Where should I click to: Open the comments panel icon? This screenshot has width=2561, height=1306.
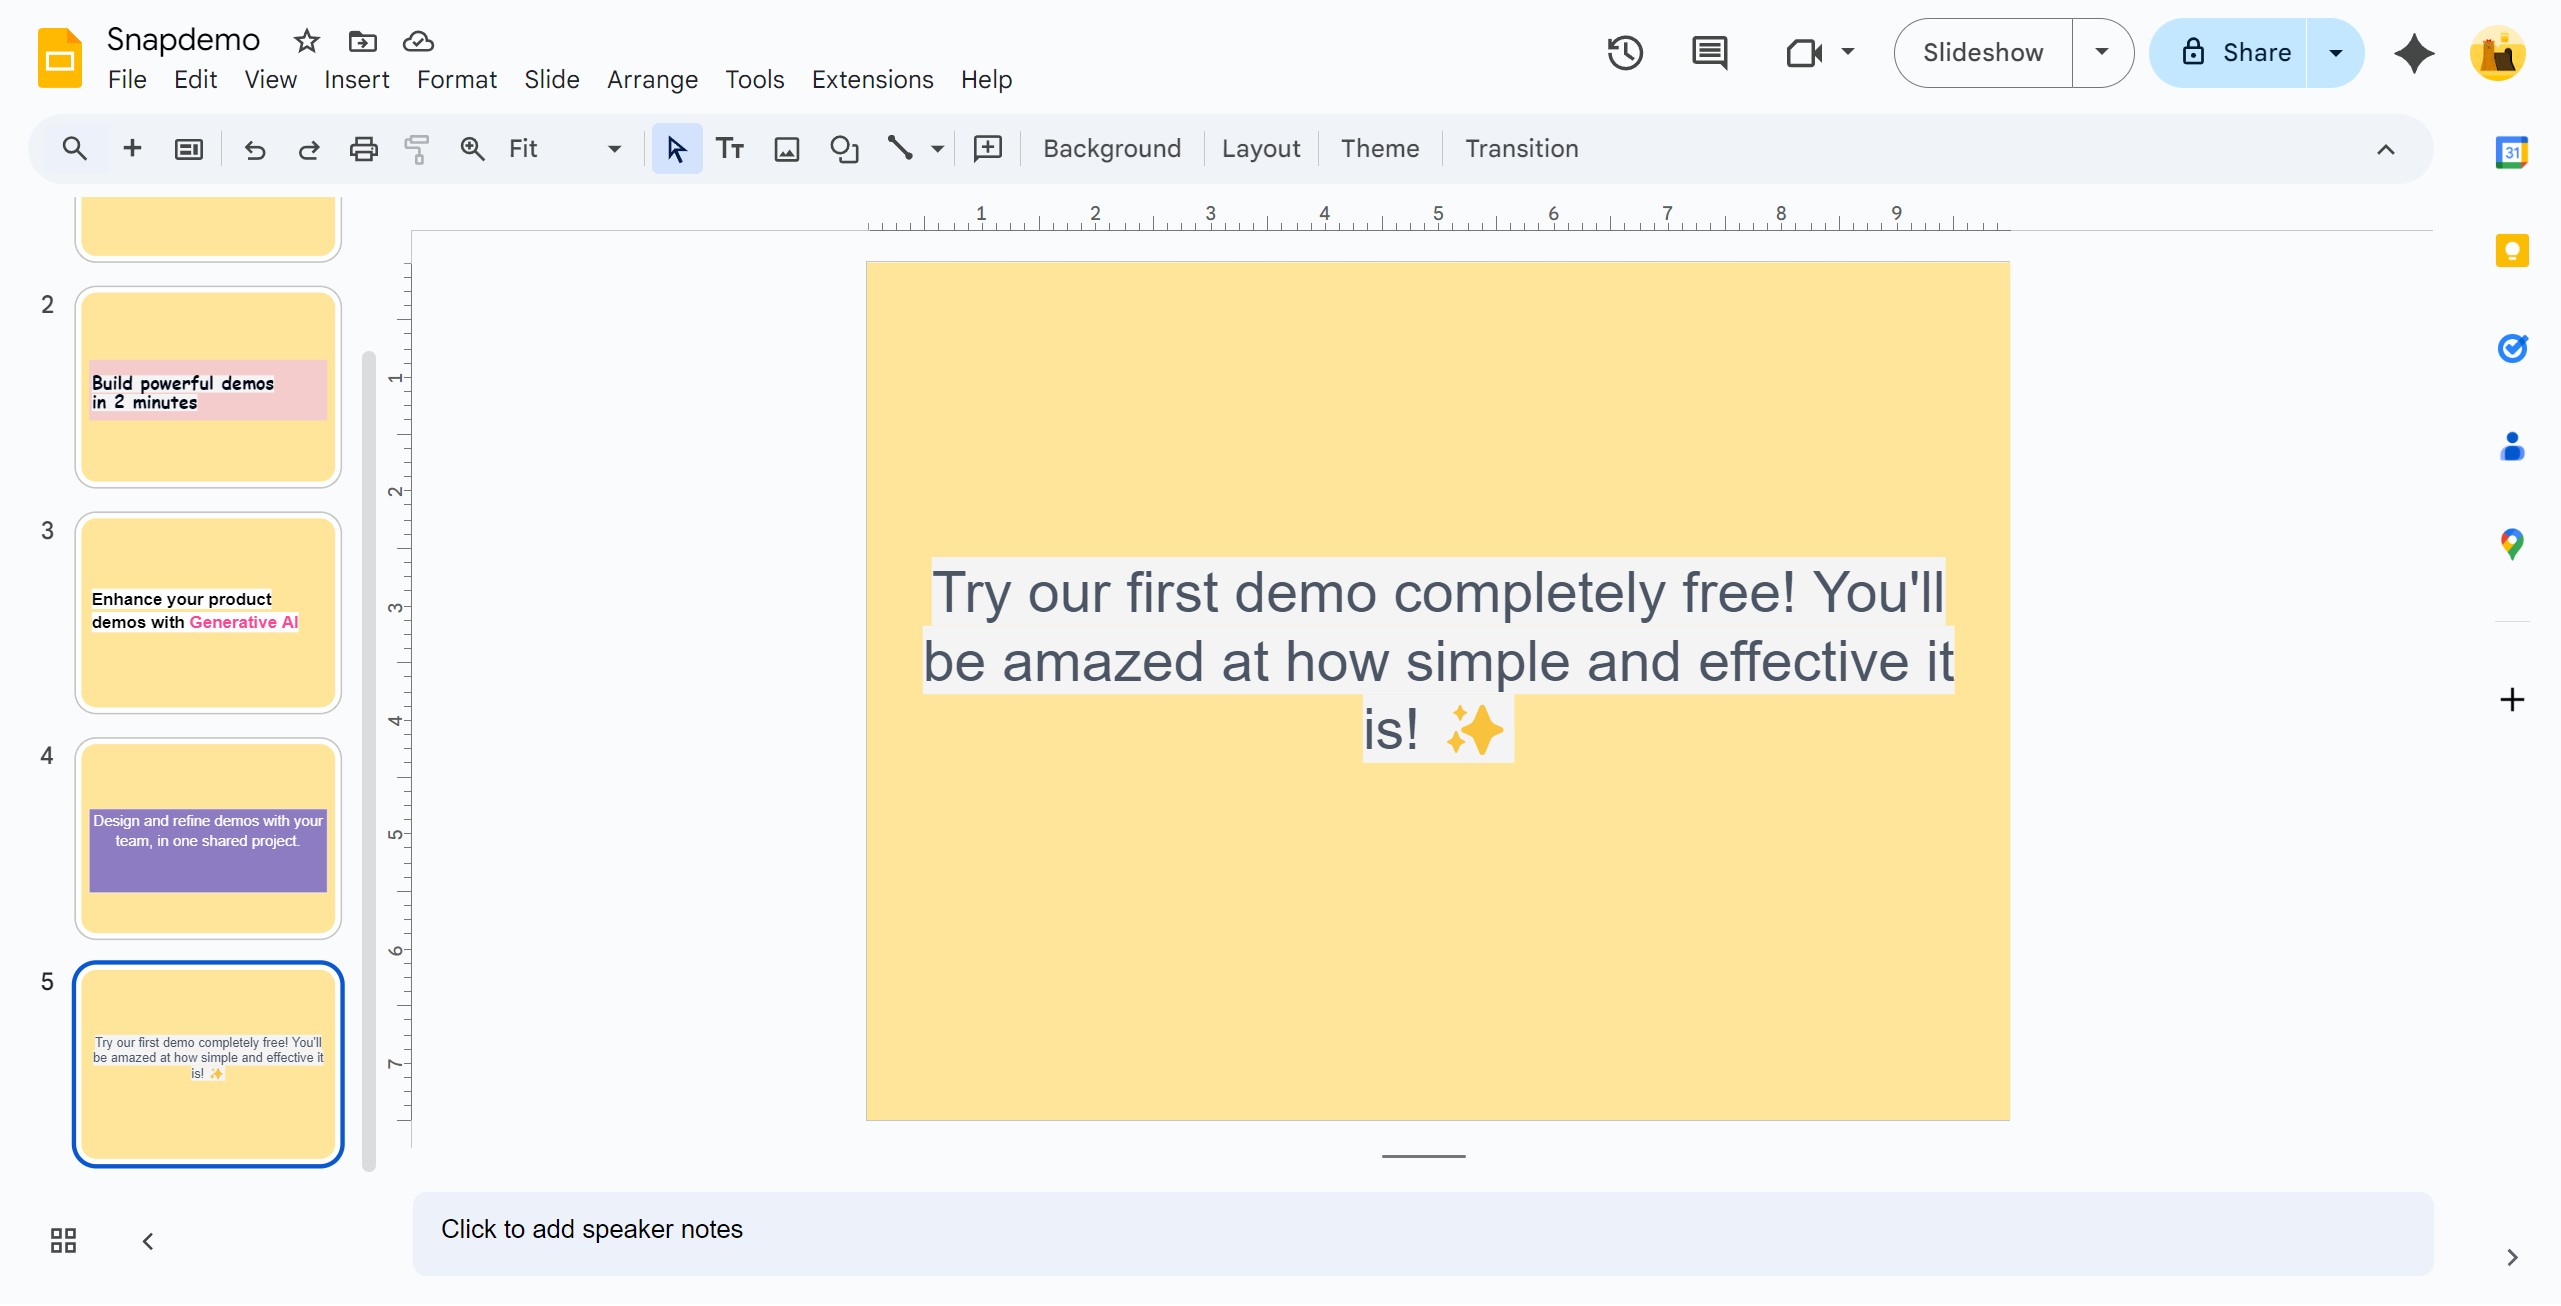[x=1709, y=53]
